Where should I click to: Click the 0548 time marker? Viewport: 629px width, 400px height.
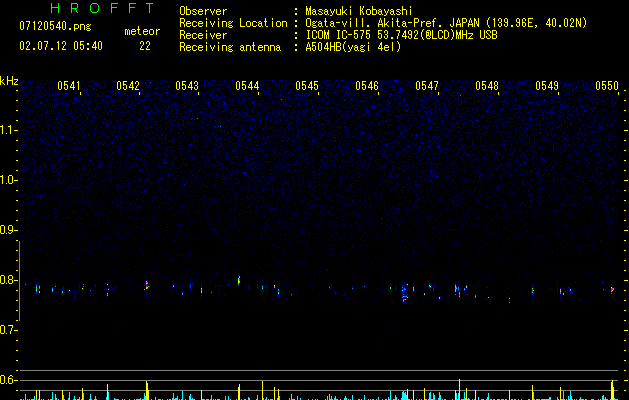(487, 86)
